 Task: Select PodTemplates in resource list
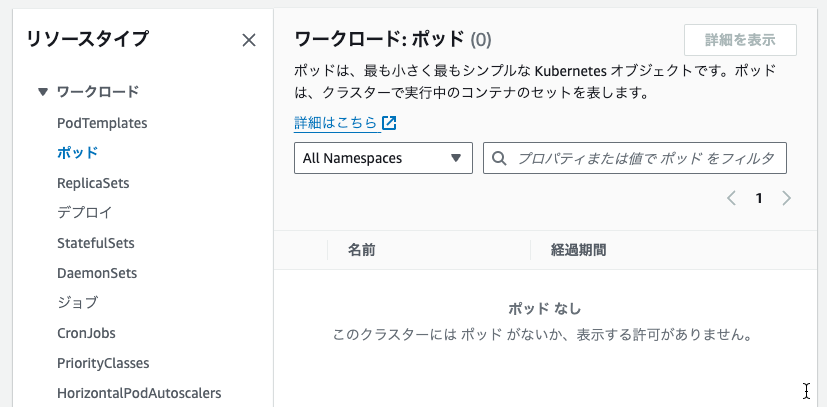pos(102,123)
